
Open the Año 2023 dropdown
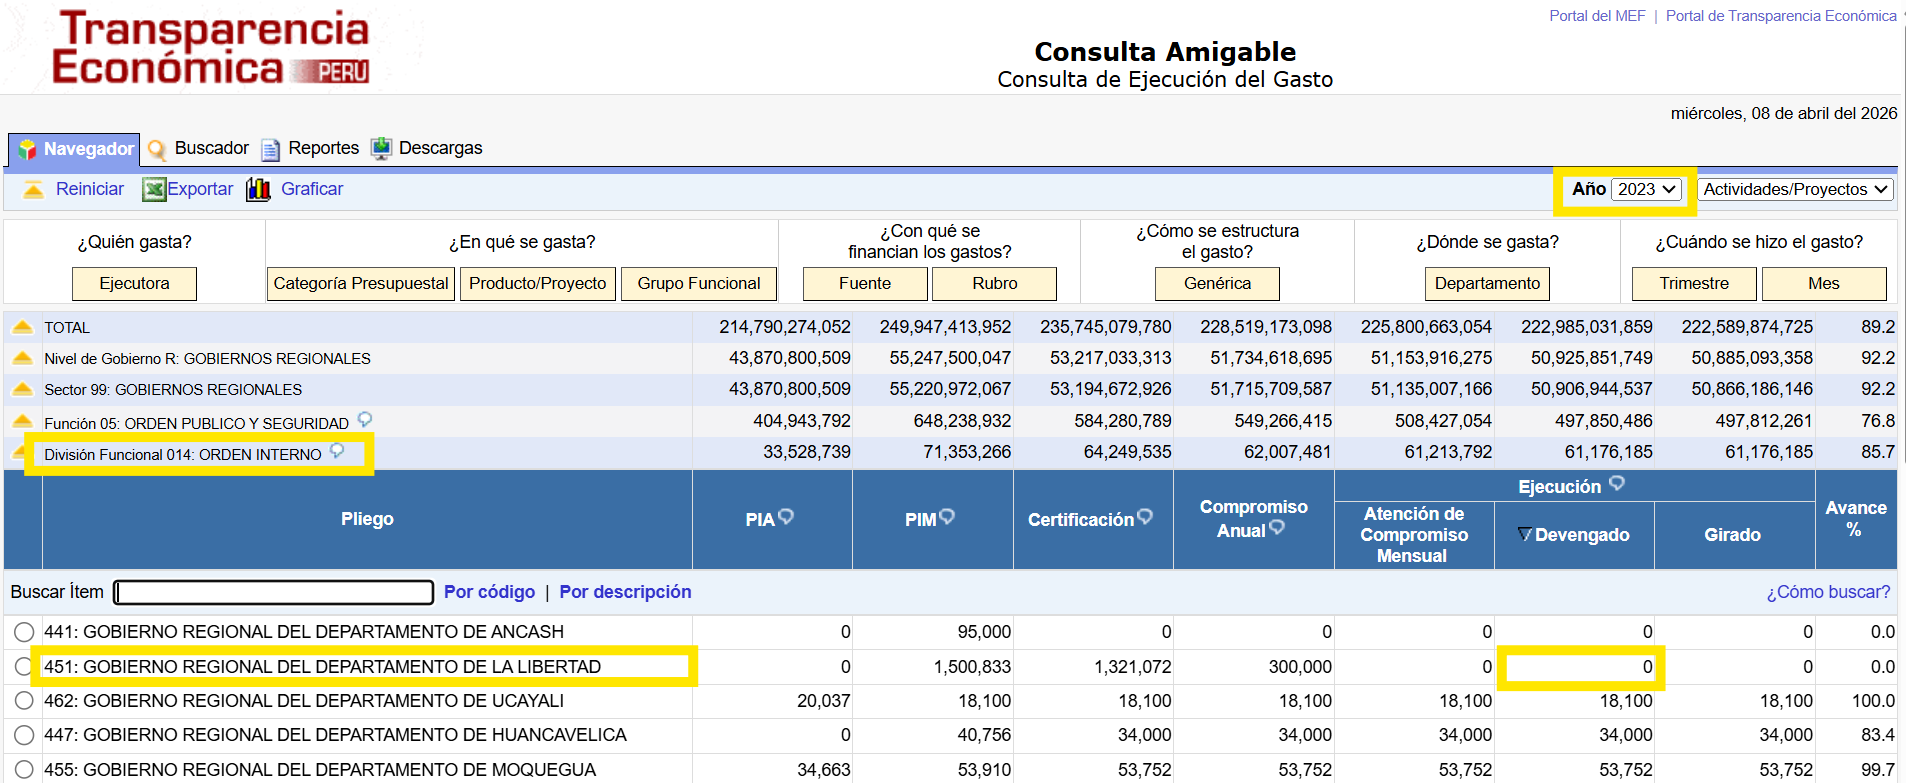1647,189
